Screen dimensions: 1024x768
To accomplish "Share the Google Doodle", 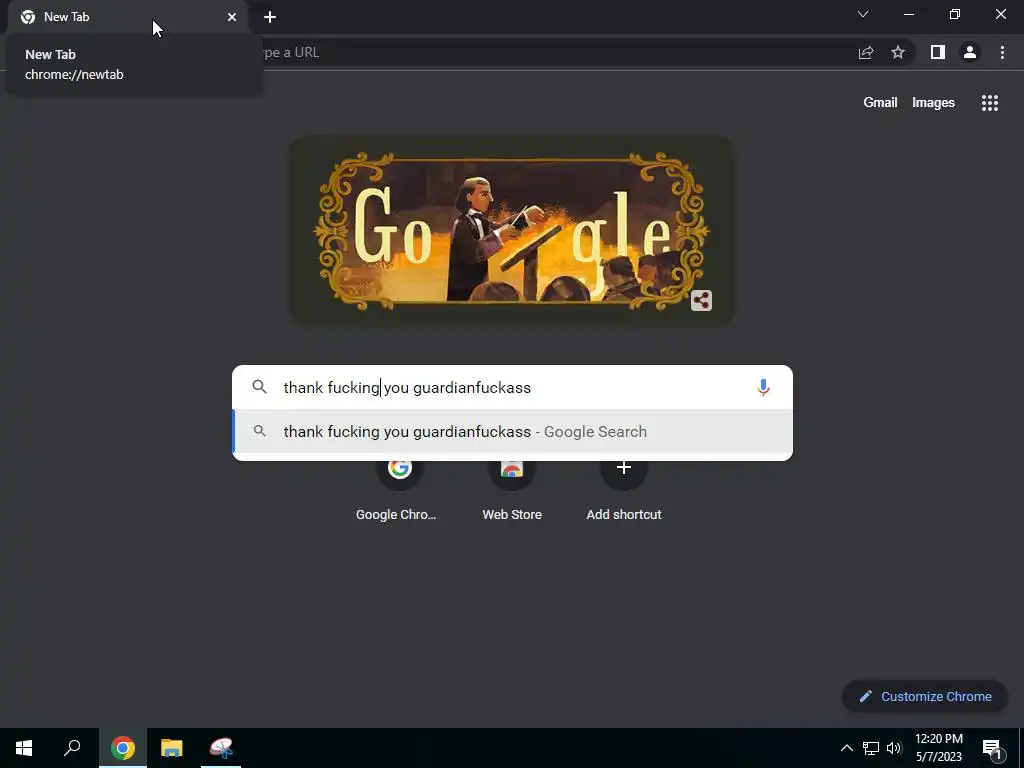I will click(x=701, y=300).
